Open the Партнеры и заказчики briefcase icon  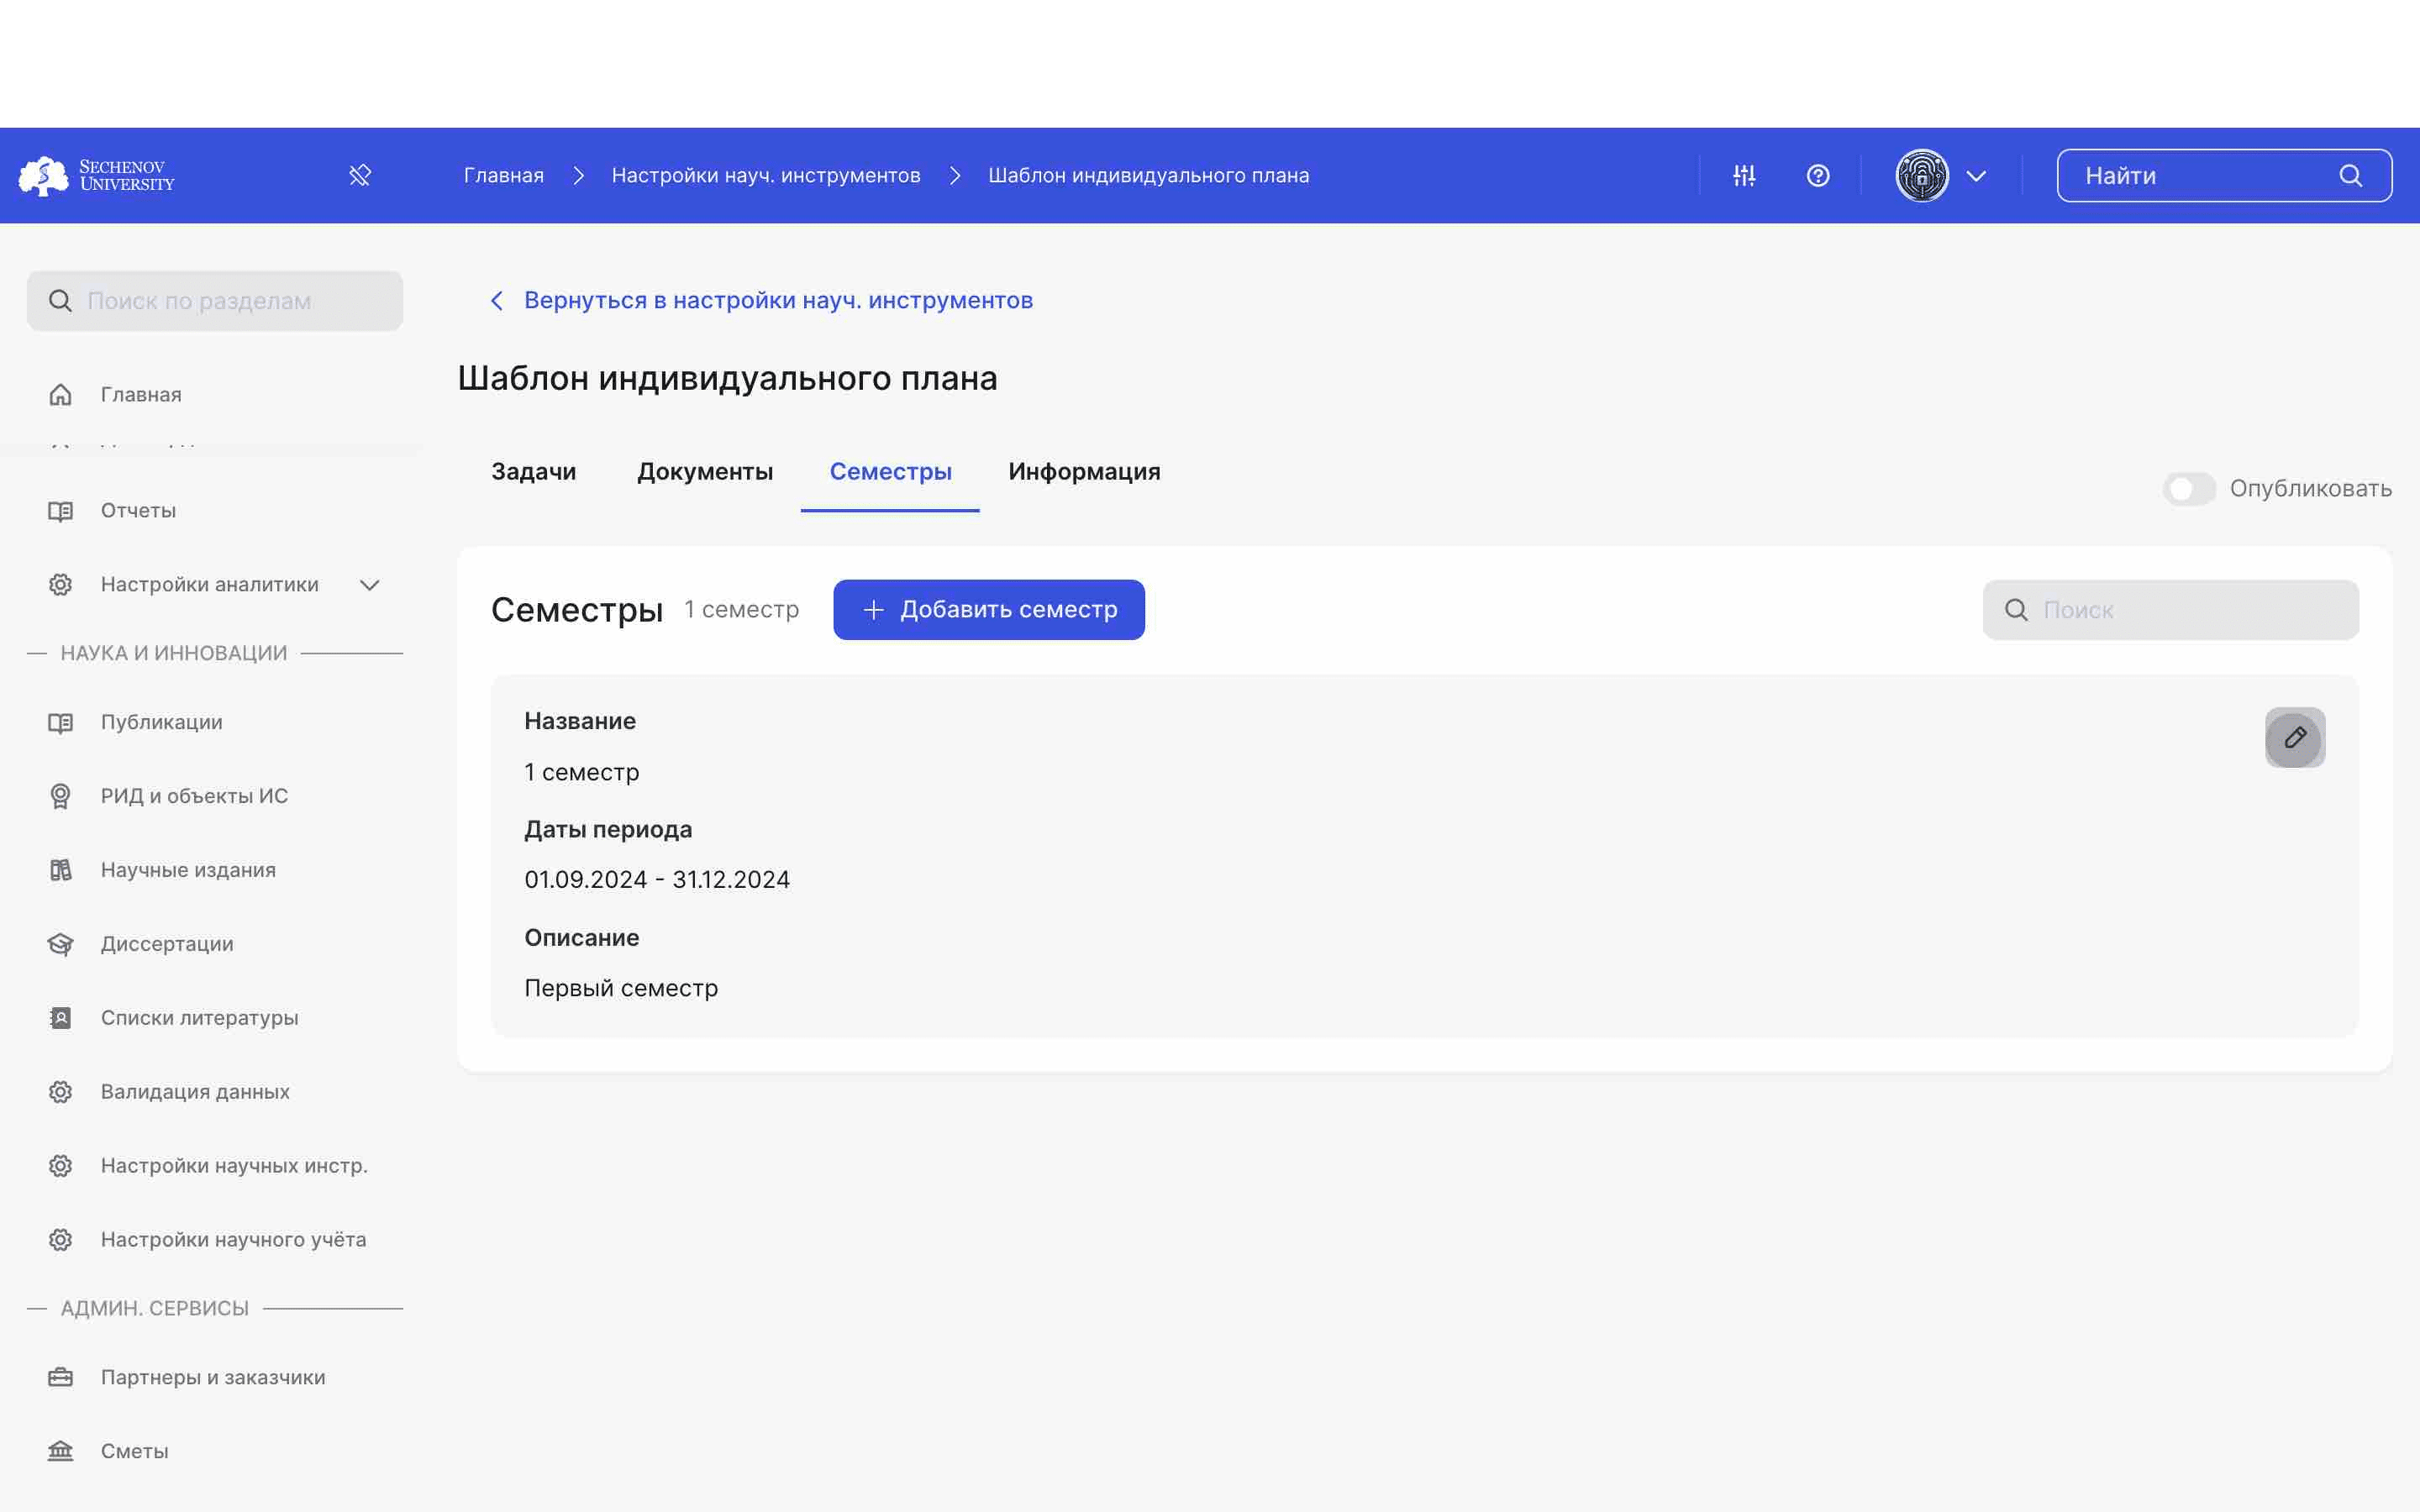[x=60, y=1377]
